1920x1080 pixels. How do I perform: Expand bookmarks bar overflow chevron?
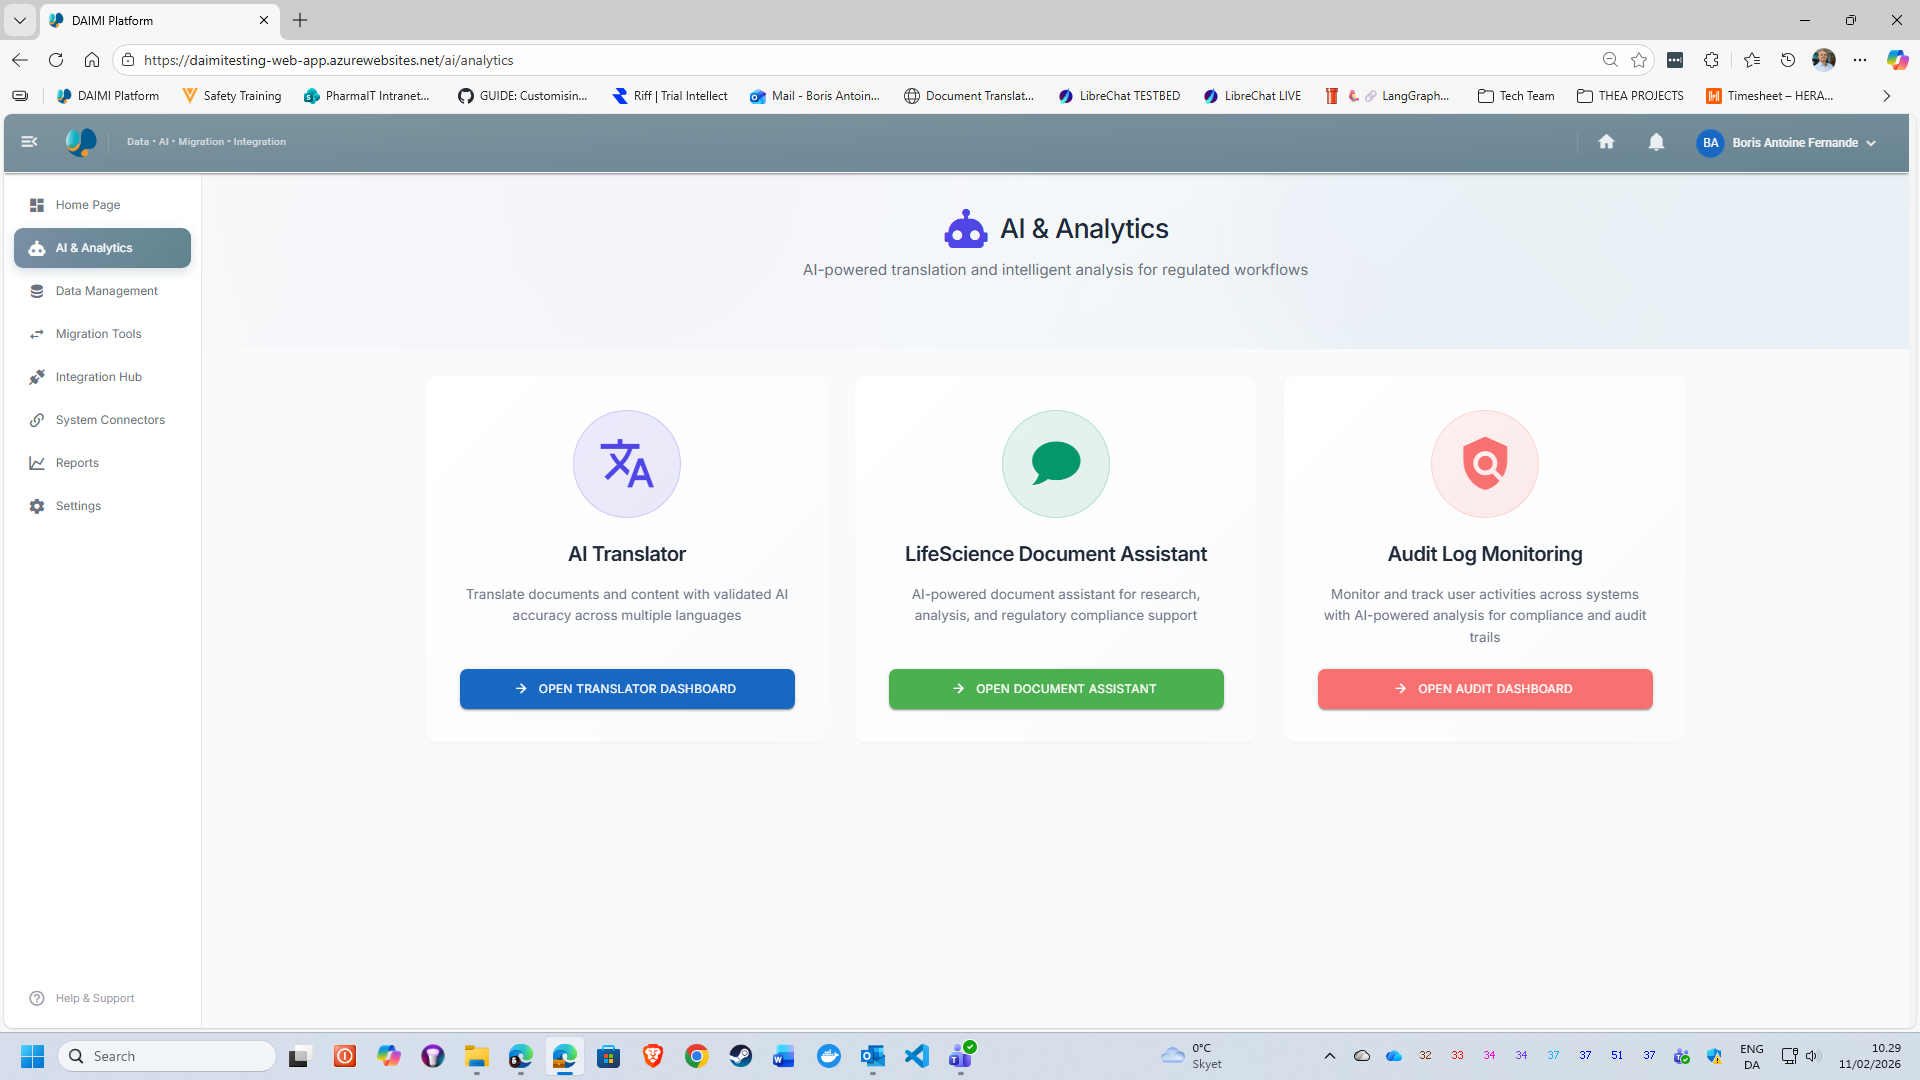click(1886, 96)
